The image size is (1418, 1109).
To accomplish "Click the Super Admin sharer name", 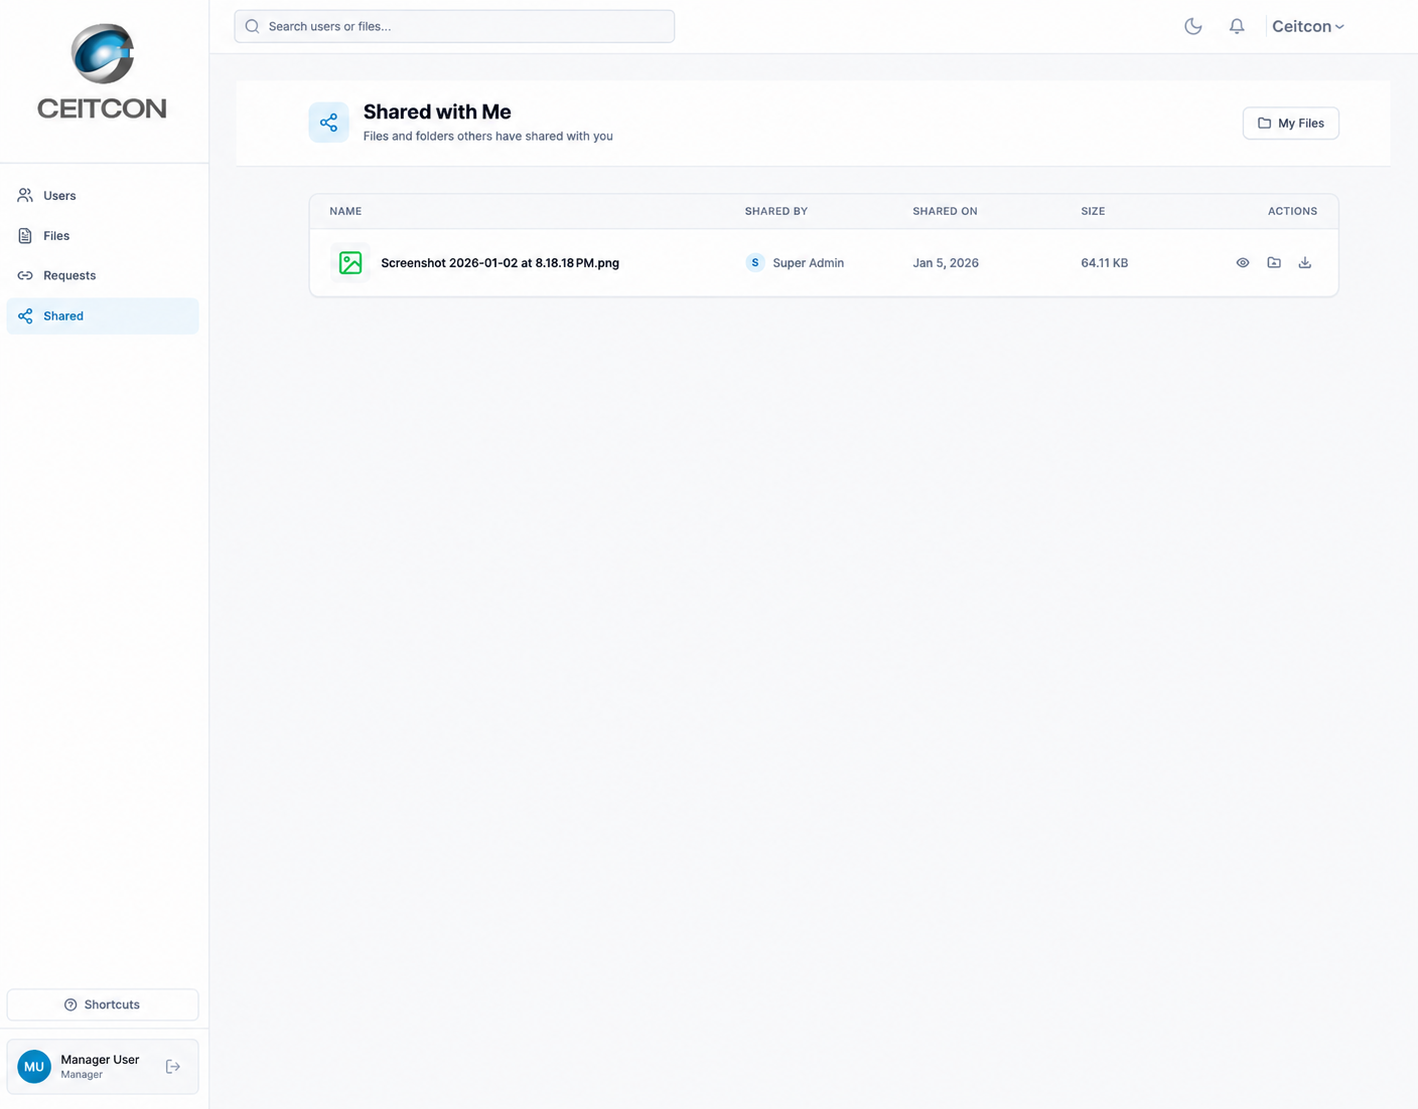I will pyautogui.click(x=808, y=263).
